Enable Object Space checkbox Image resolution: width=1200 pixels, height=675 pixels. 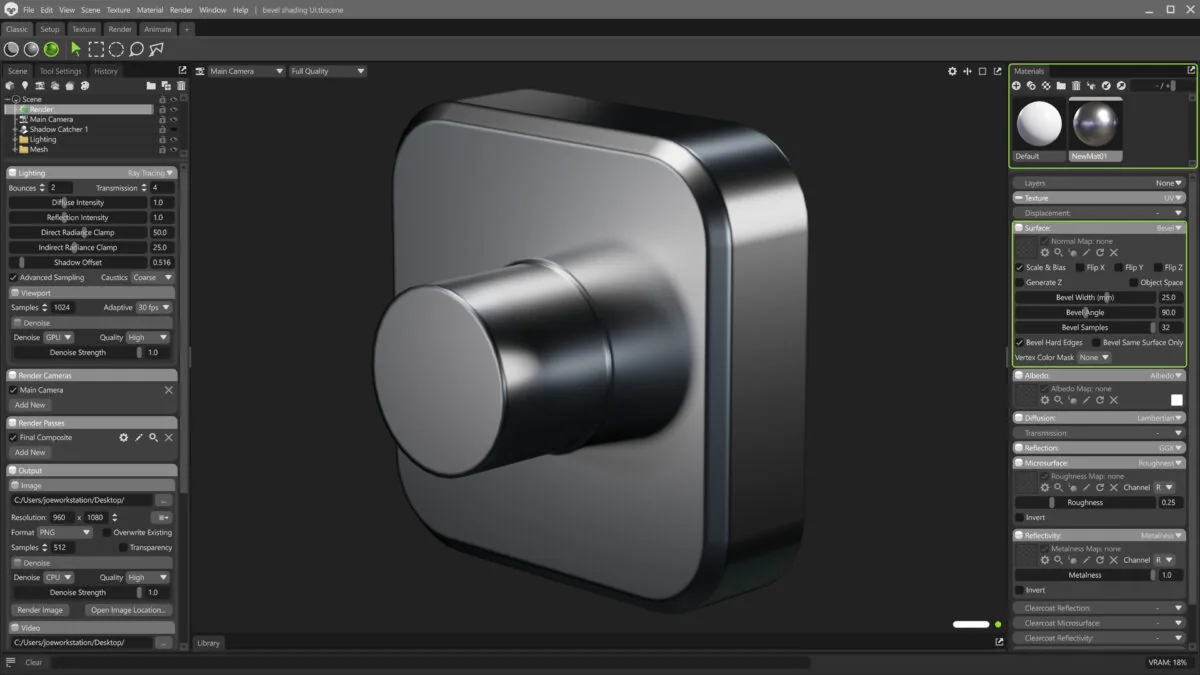[1134, 283]
